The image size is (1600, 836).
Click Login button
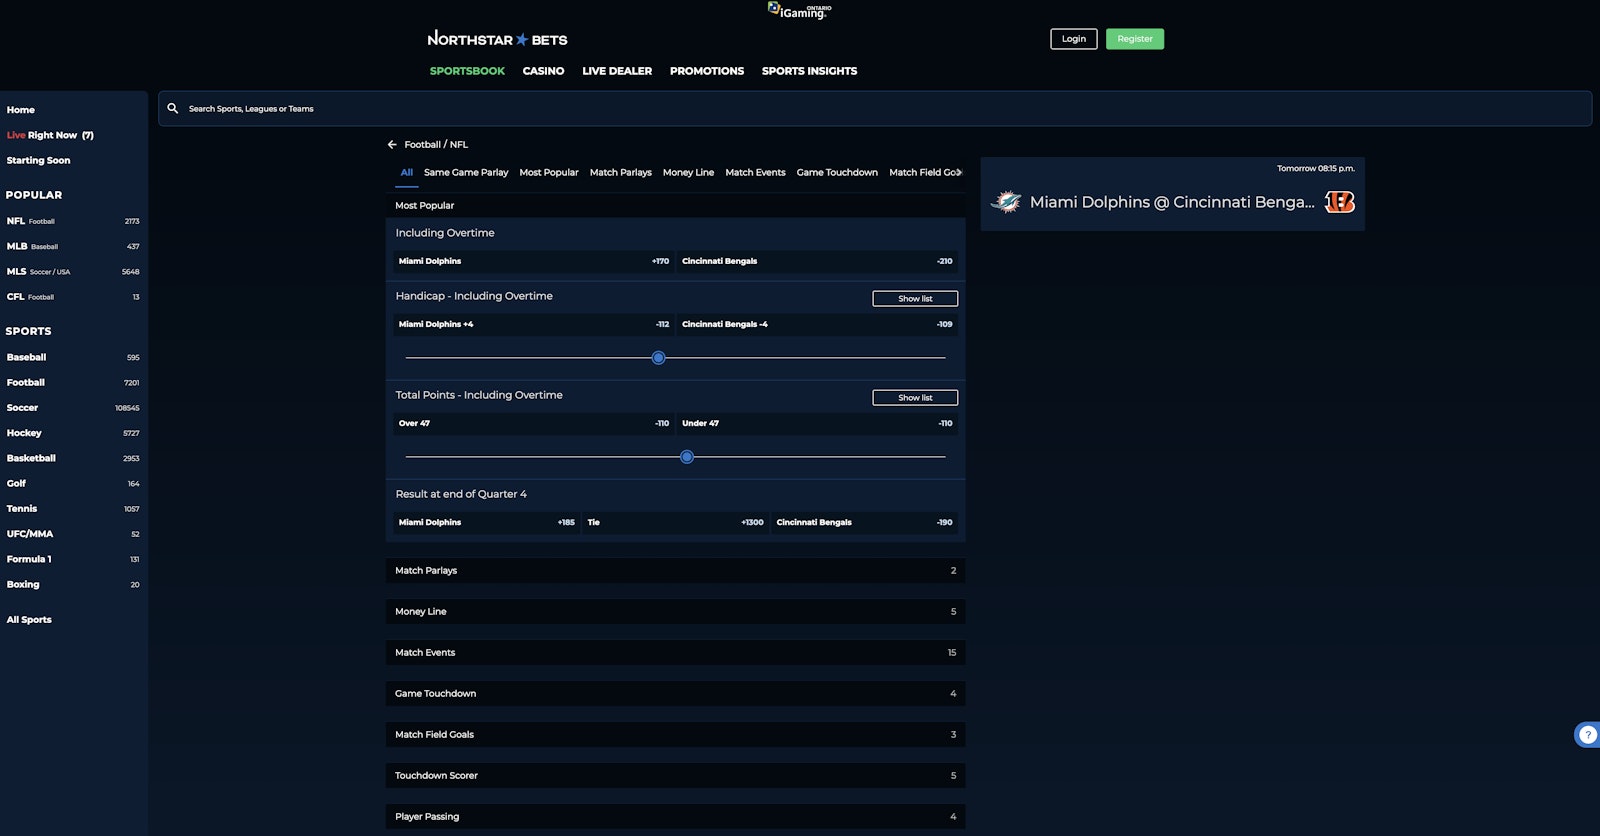(1074, 39)
